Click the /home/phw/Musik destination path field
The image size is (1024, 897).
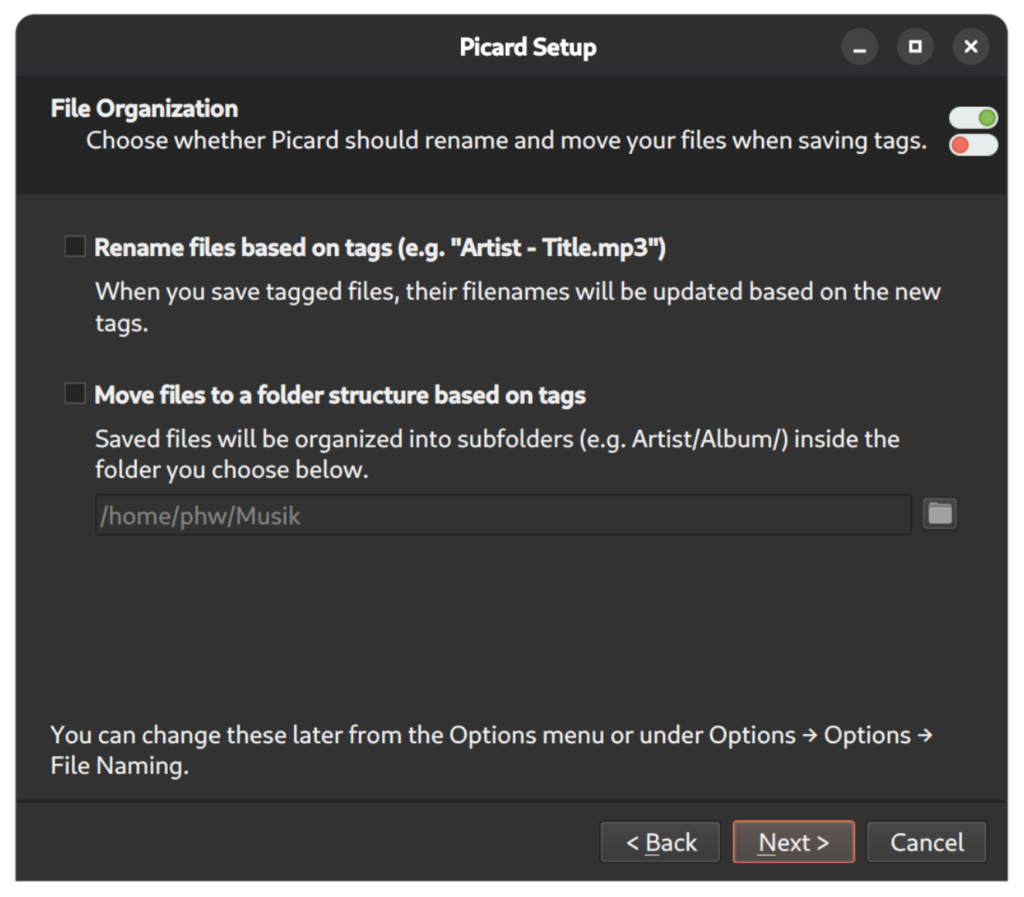pos(503,515)
